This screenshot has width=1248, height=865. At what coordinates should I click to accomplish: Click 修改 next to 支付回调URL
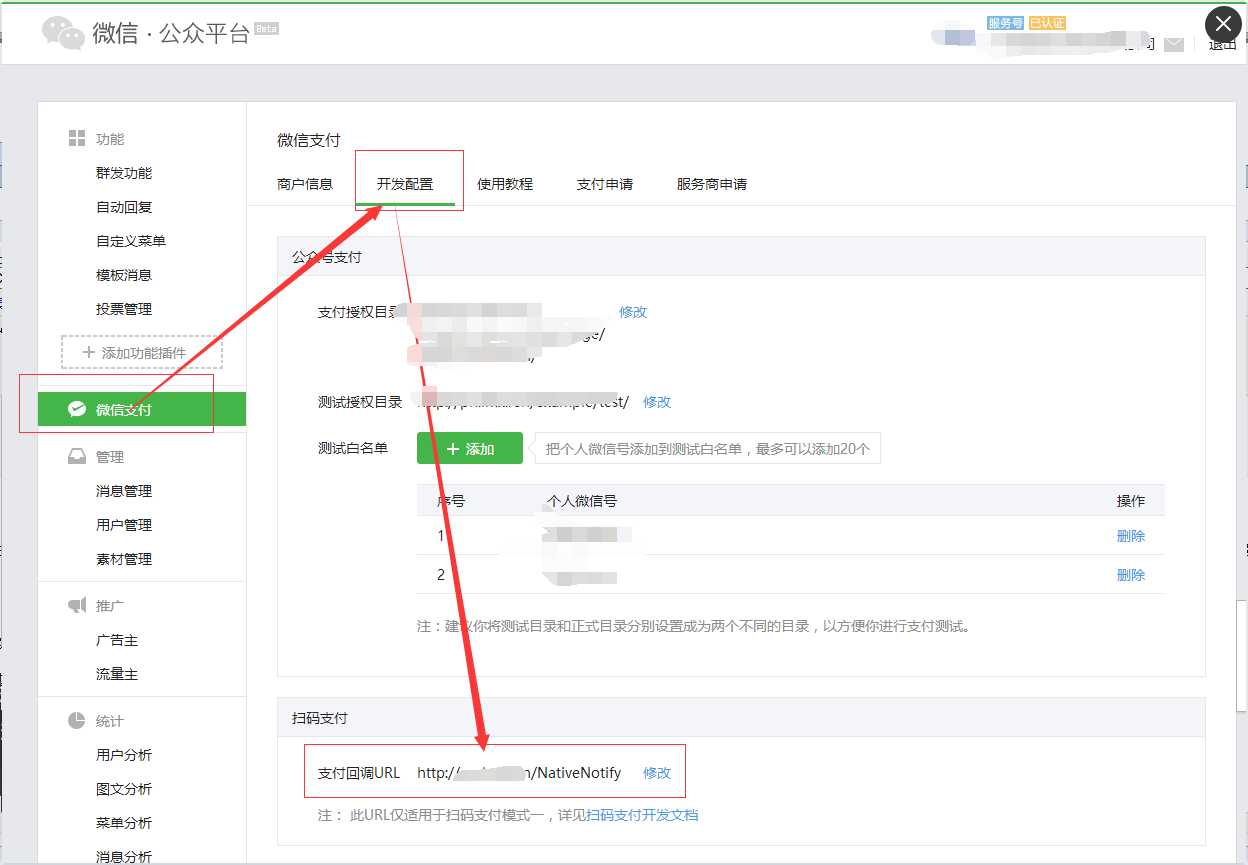[x=657, y=773]
